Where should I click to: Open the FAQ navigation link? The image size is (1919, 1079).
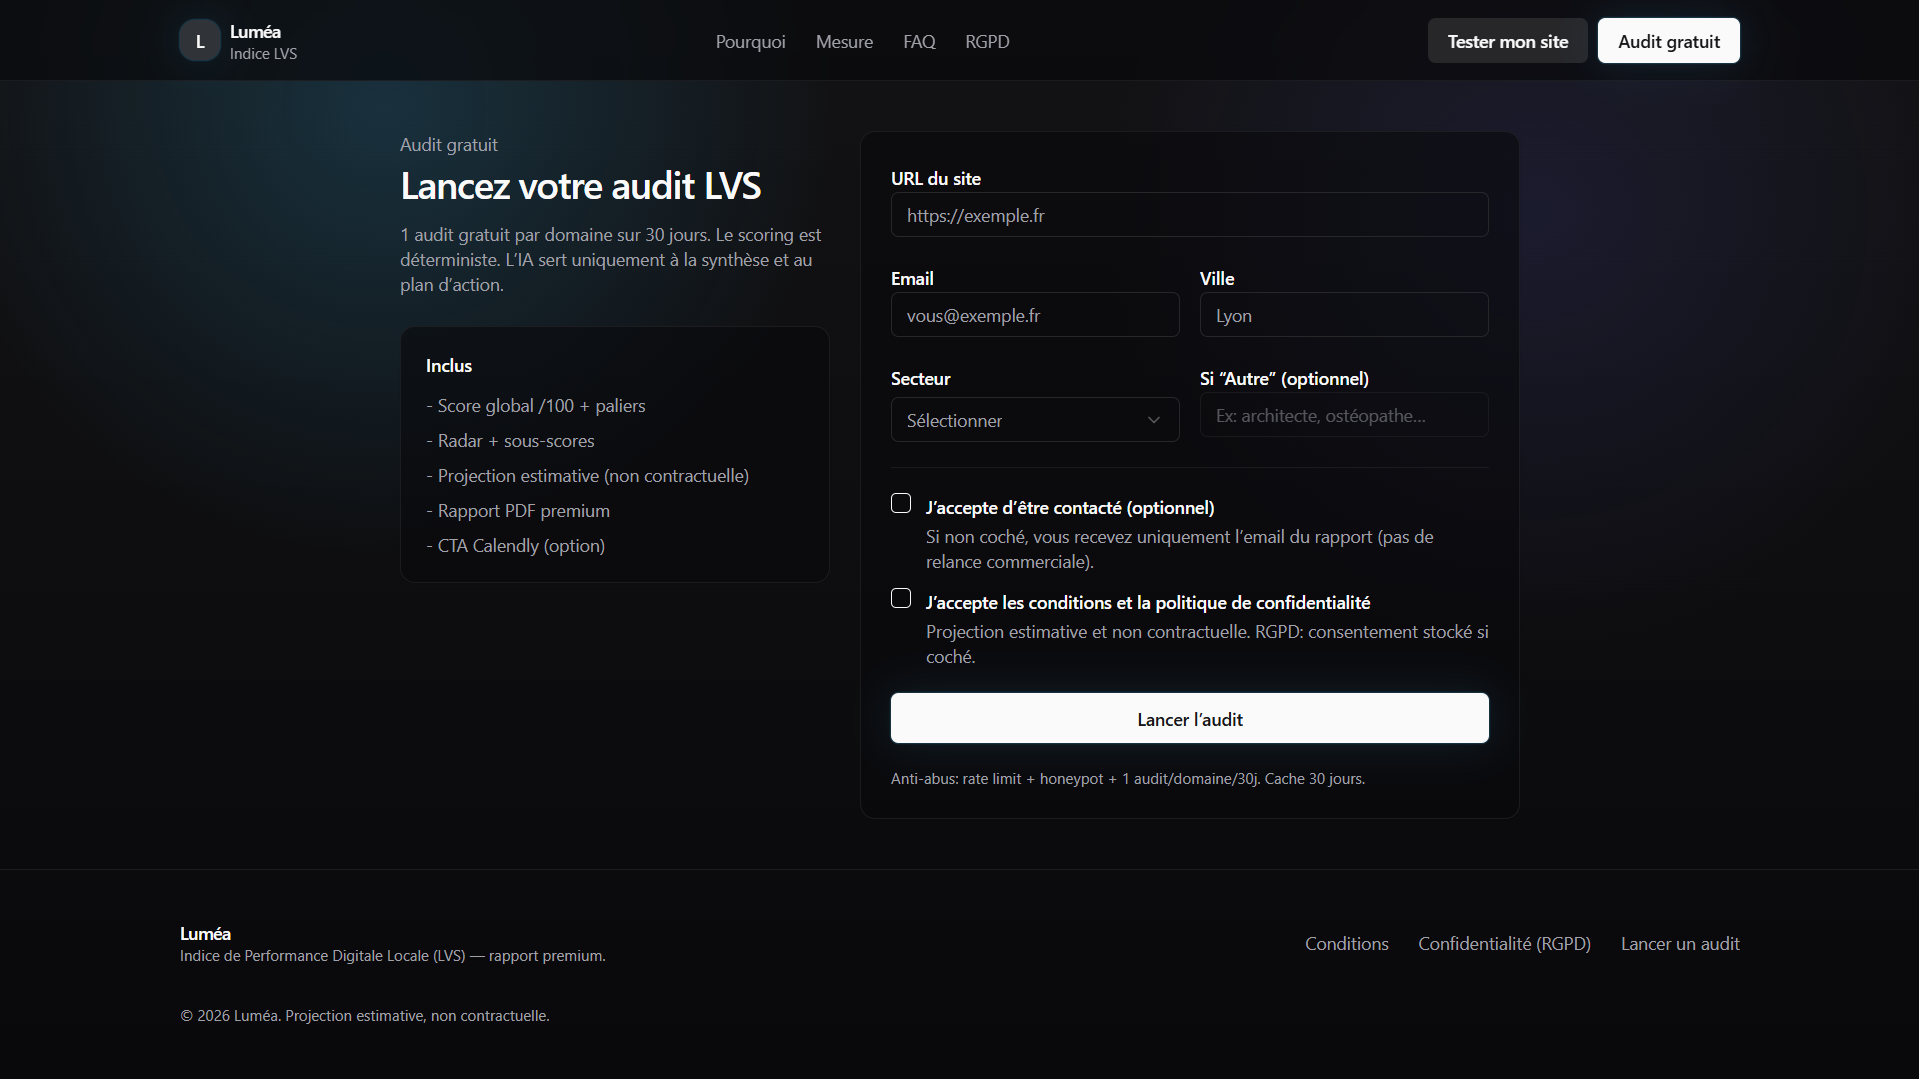(919, 42)
